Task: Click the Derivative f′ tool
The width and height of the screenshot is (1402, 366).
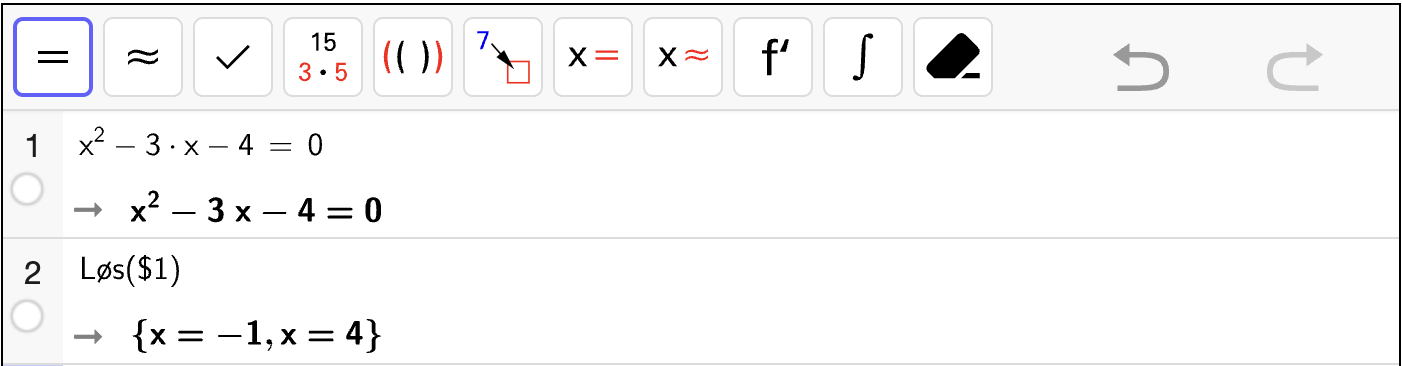Action: [773, 57]
